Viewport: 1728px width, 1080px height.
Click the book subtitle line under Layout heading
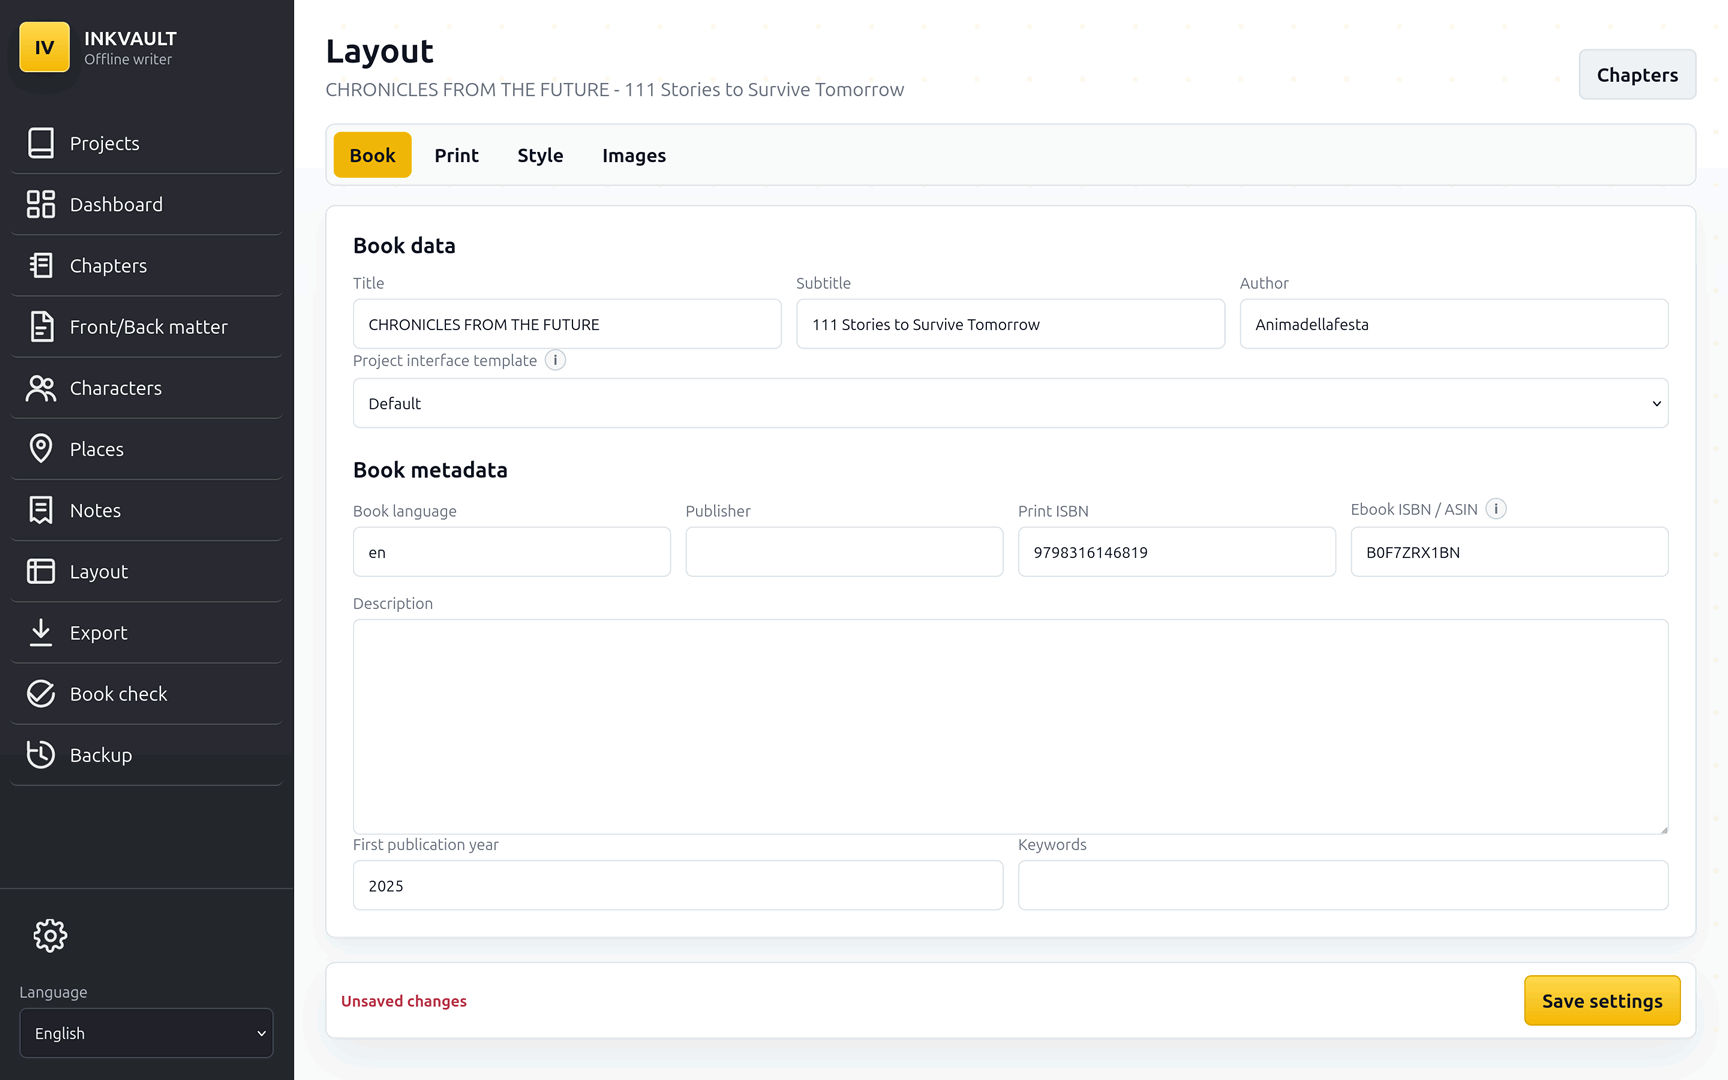[x=615, y=89]
